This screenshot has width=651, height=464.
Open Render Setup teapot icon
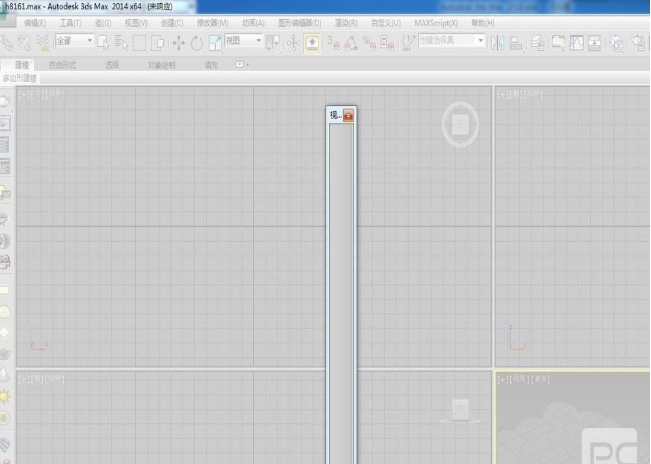tap(639, 43)
